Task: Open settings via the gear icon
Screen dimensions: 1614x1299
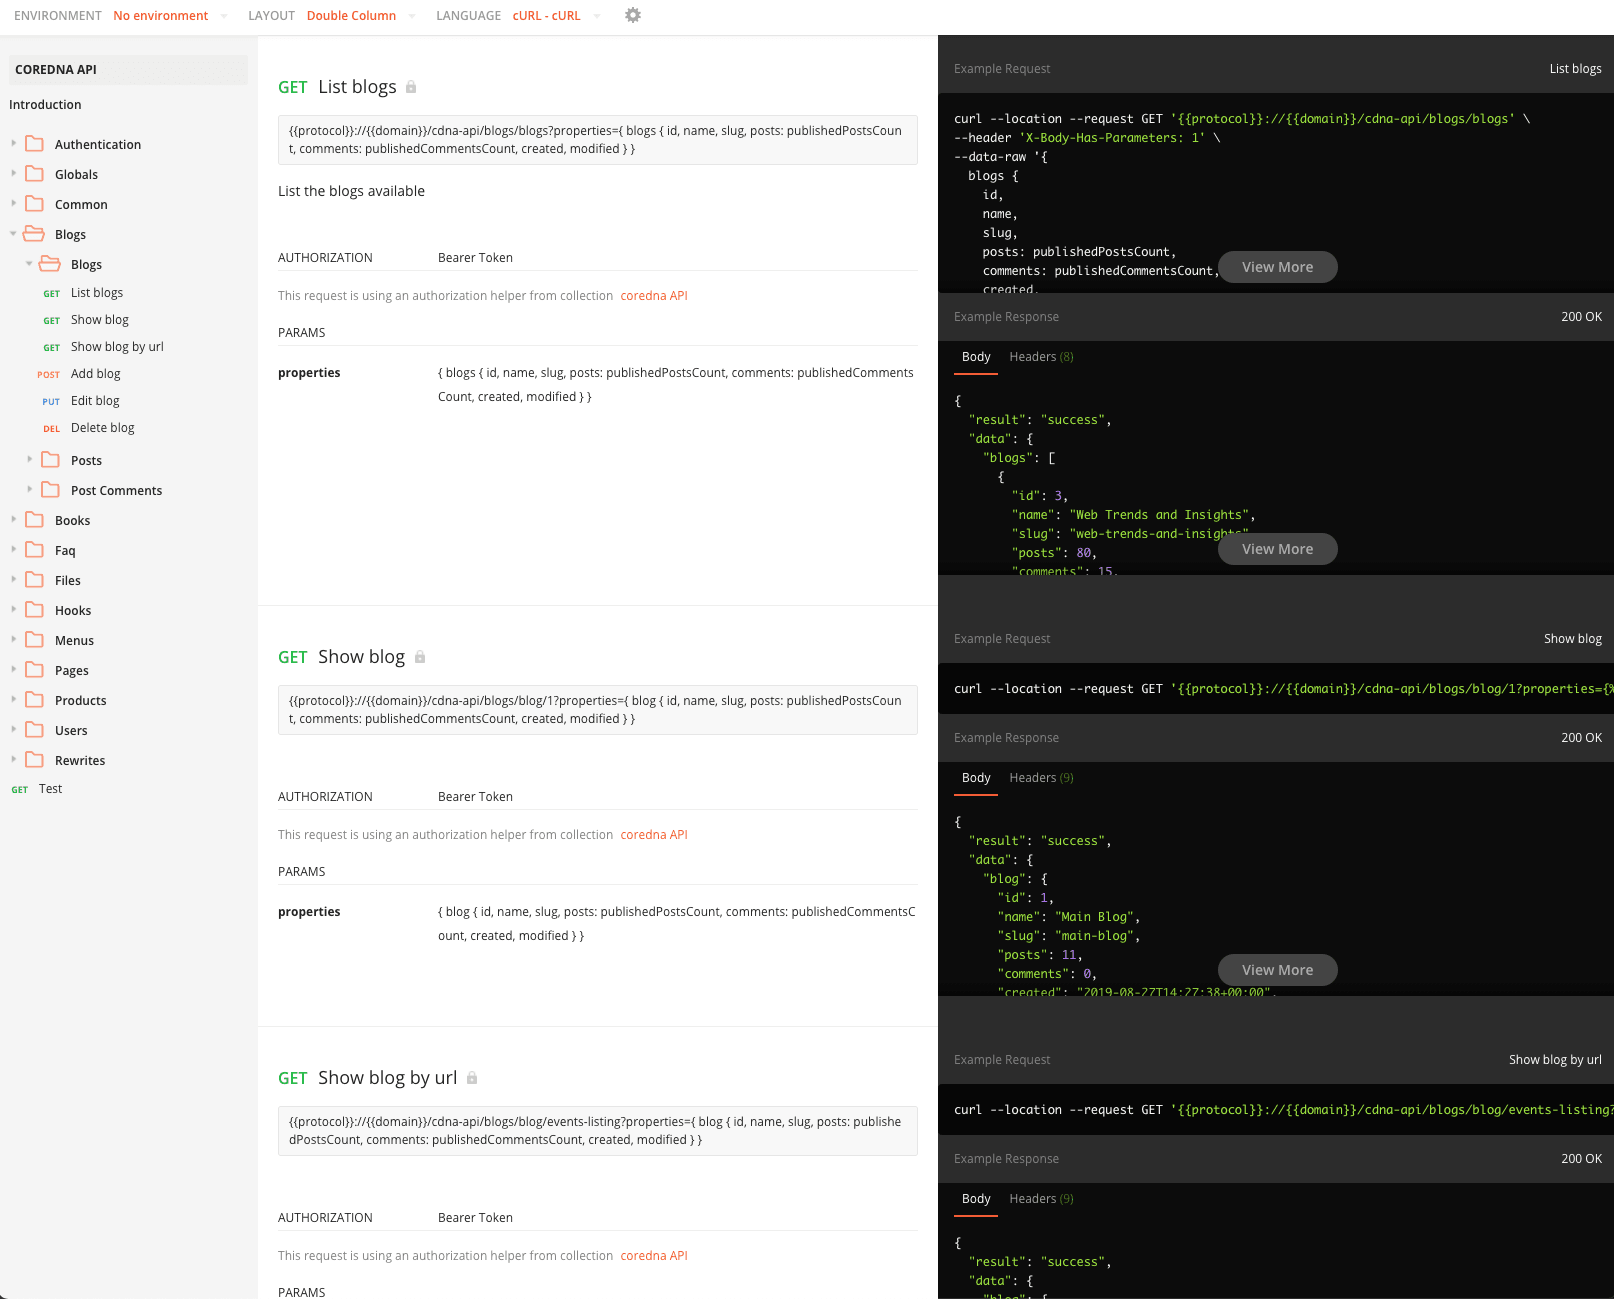Action: [632, 15]
